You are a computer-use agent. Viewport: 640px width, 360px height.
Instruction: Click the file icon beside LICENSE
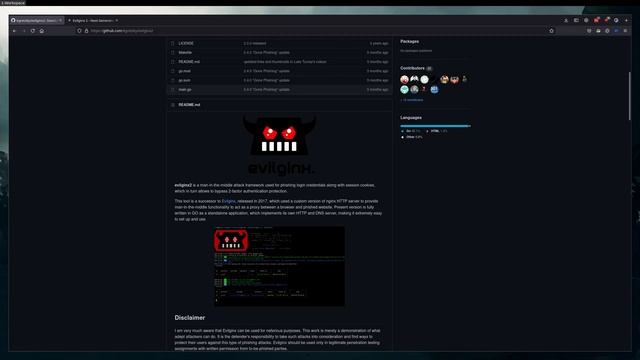coord(173,43)
